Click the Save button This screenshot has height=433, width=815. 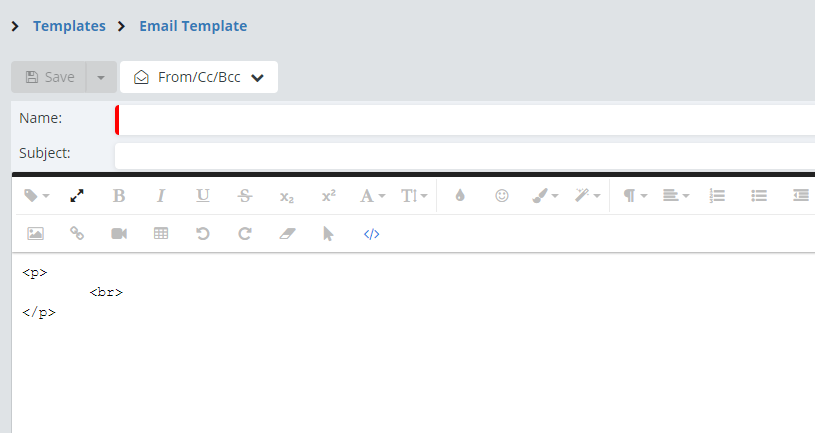tap(49, 77)
